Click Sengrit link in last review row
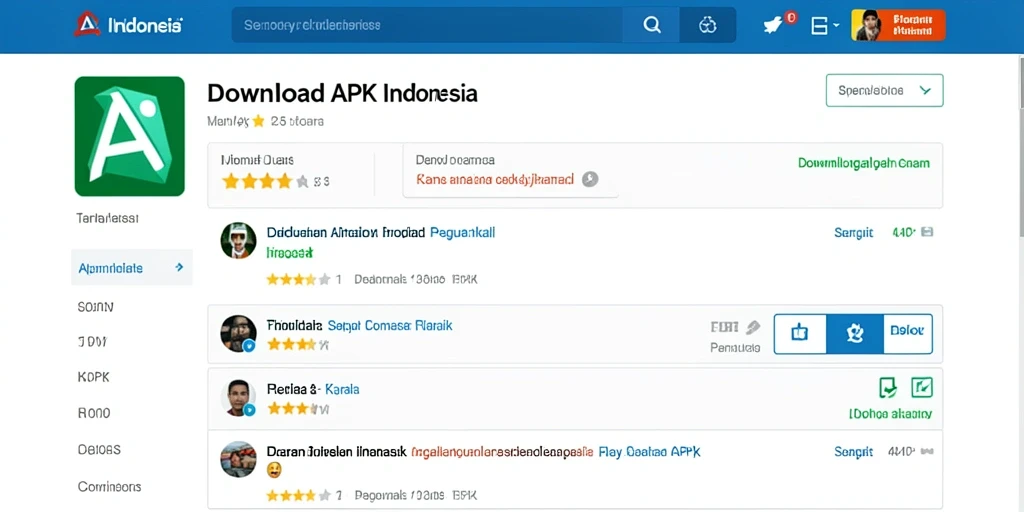The height and width of the screenshot is (512, 1024). click(854, 451)
